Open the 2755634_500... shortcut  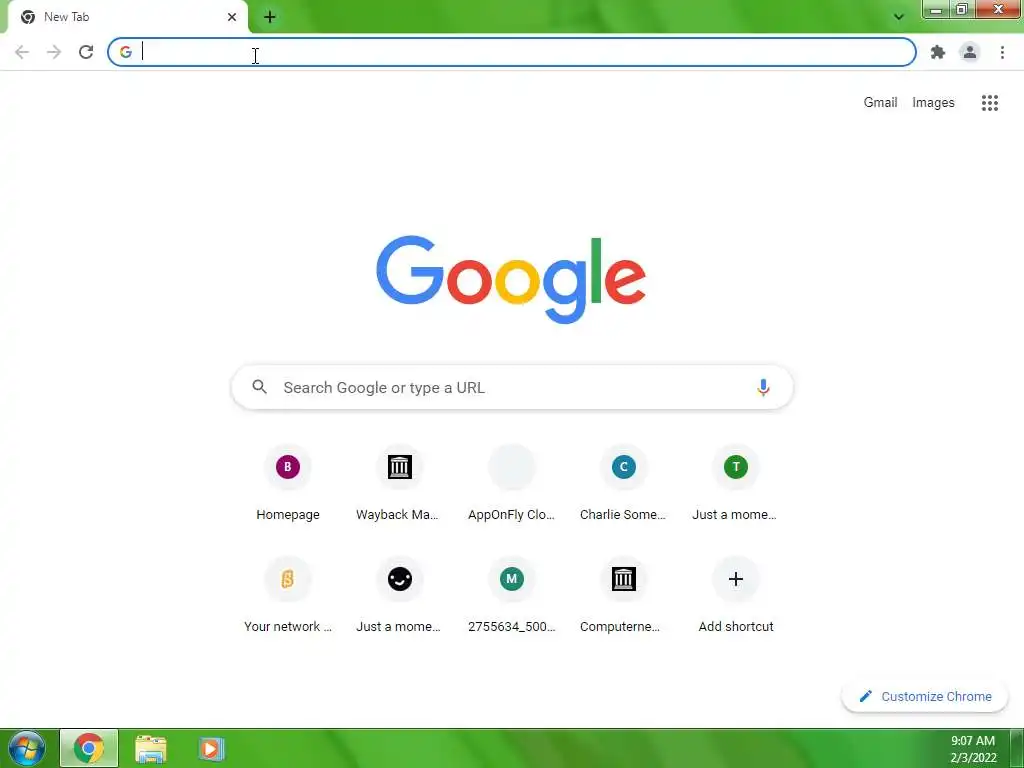511,595
